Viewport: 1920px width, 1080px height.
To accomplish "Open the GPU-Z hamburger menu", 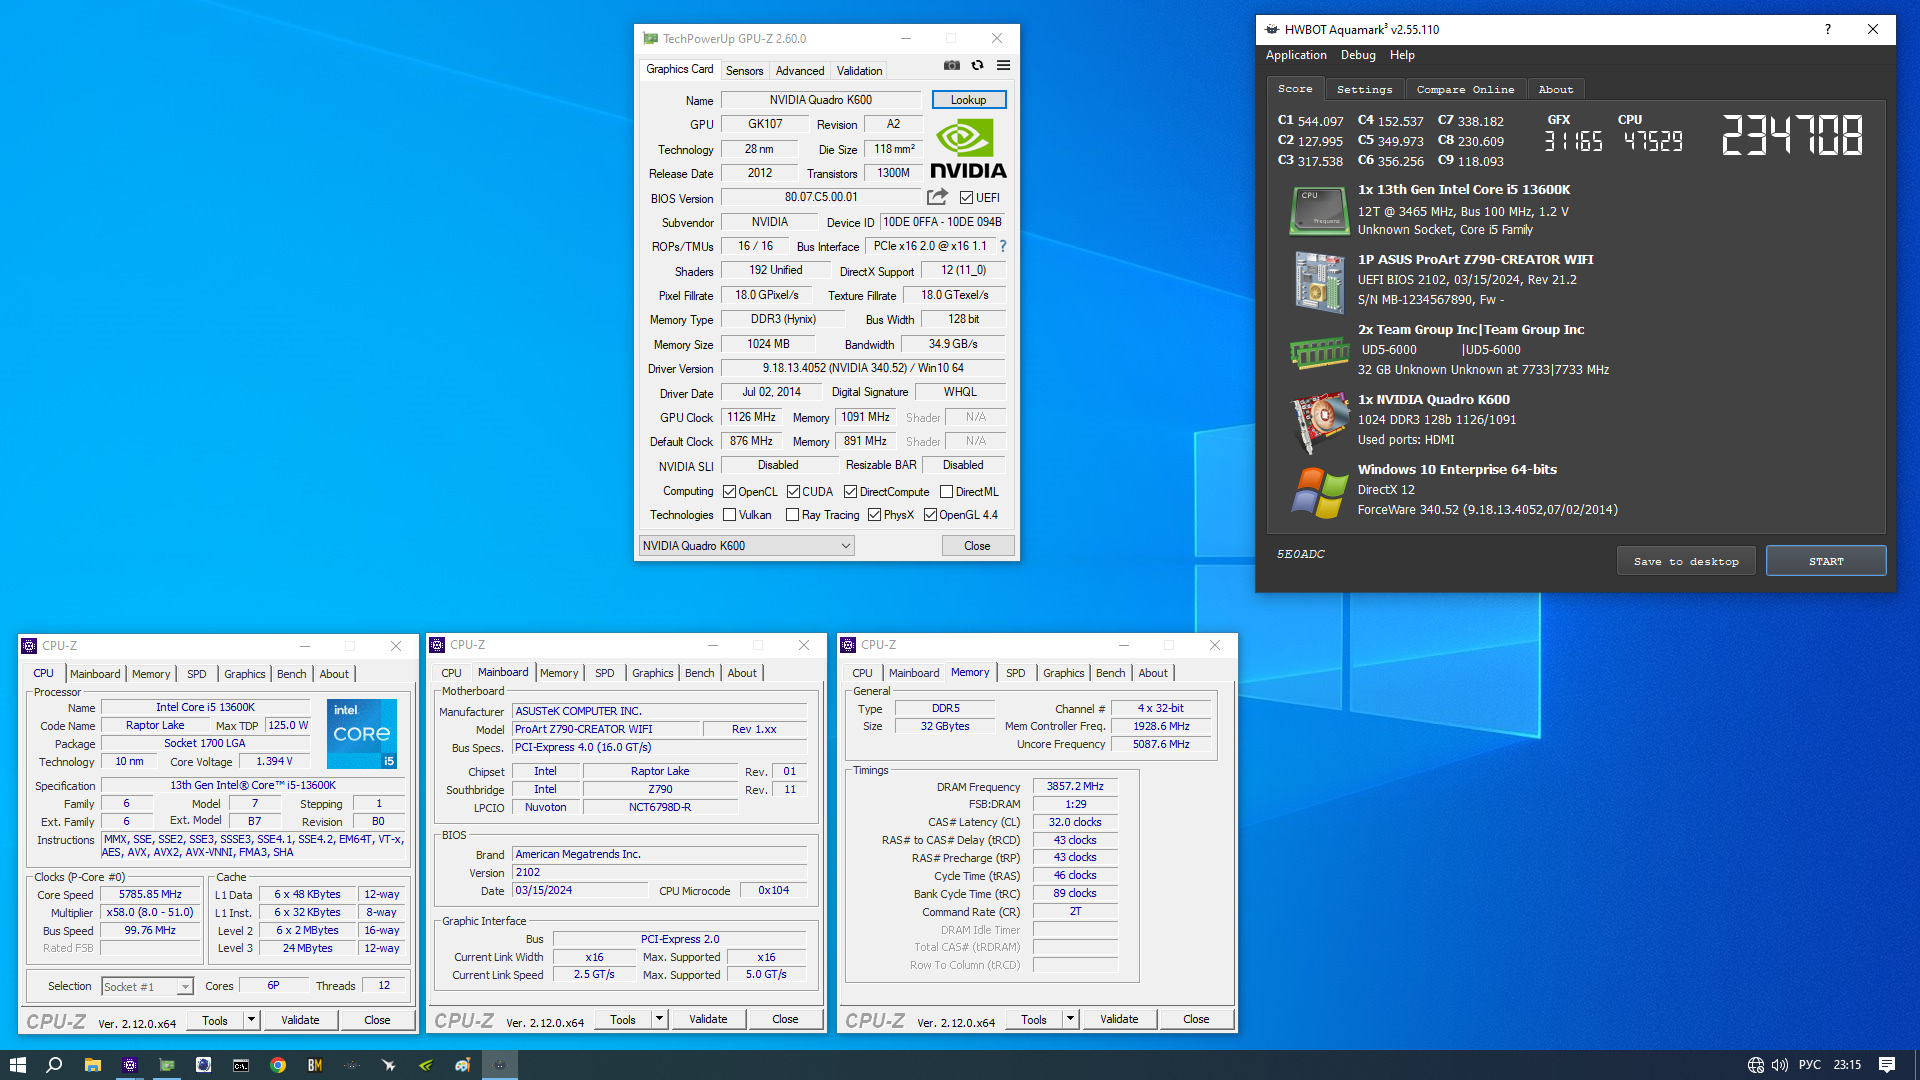I will click(x=1003, y=66).
